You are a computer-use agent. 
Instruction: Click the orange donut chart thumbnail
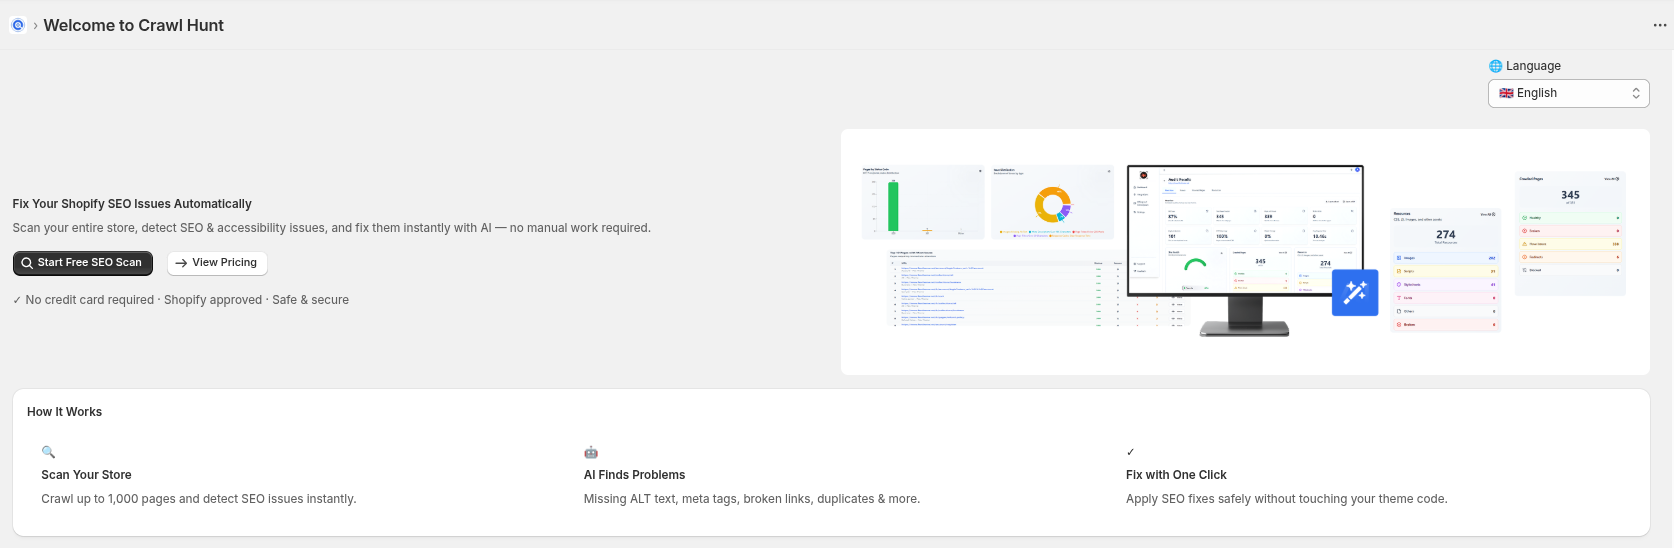pyautogui.click(x=1052, y=202)
